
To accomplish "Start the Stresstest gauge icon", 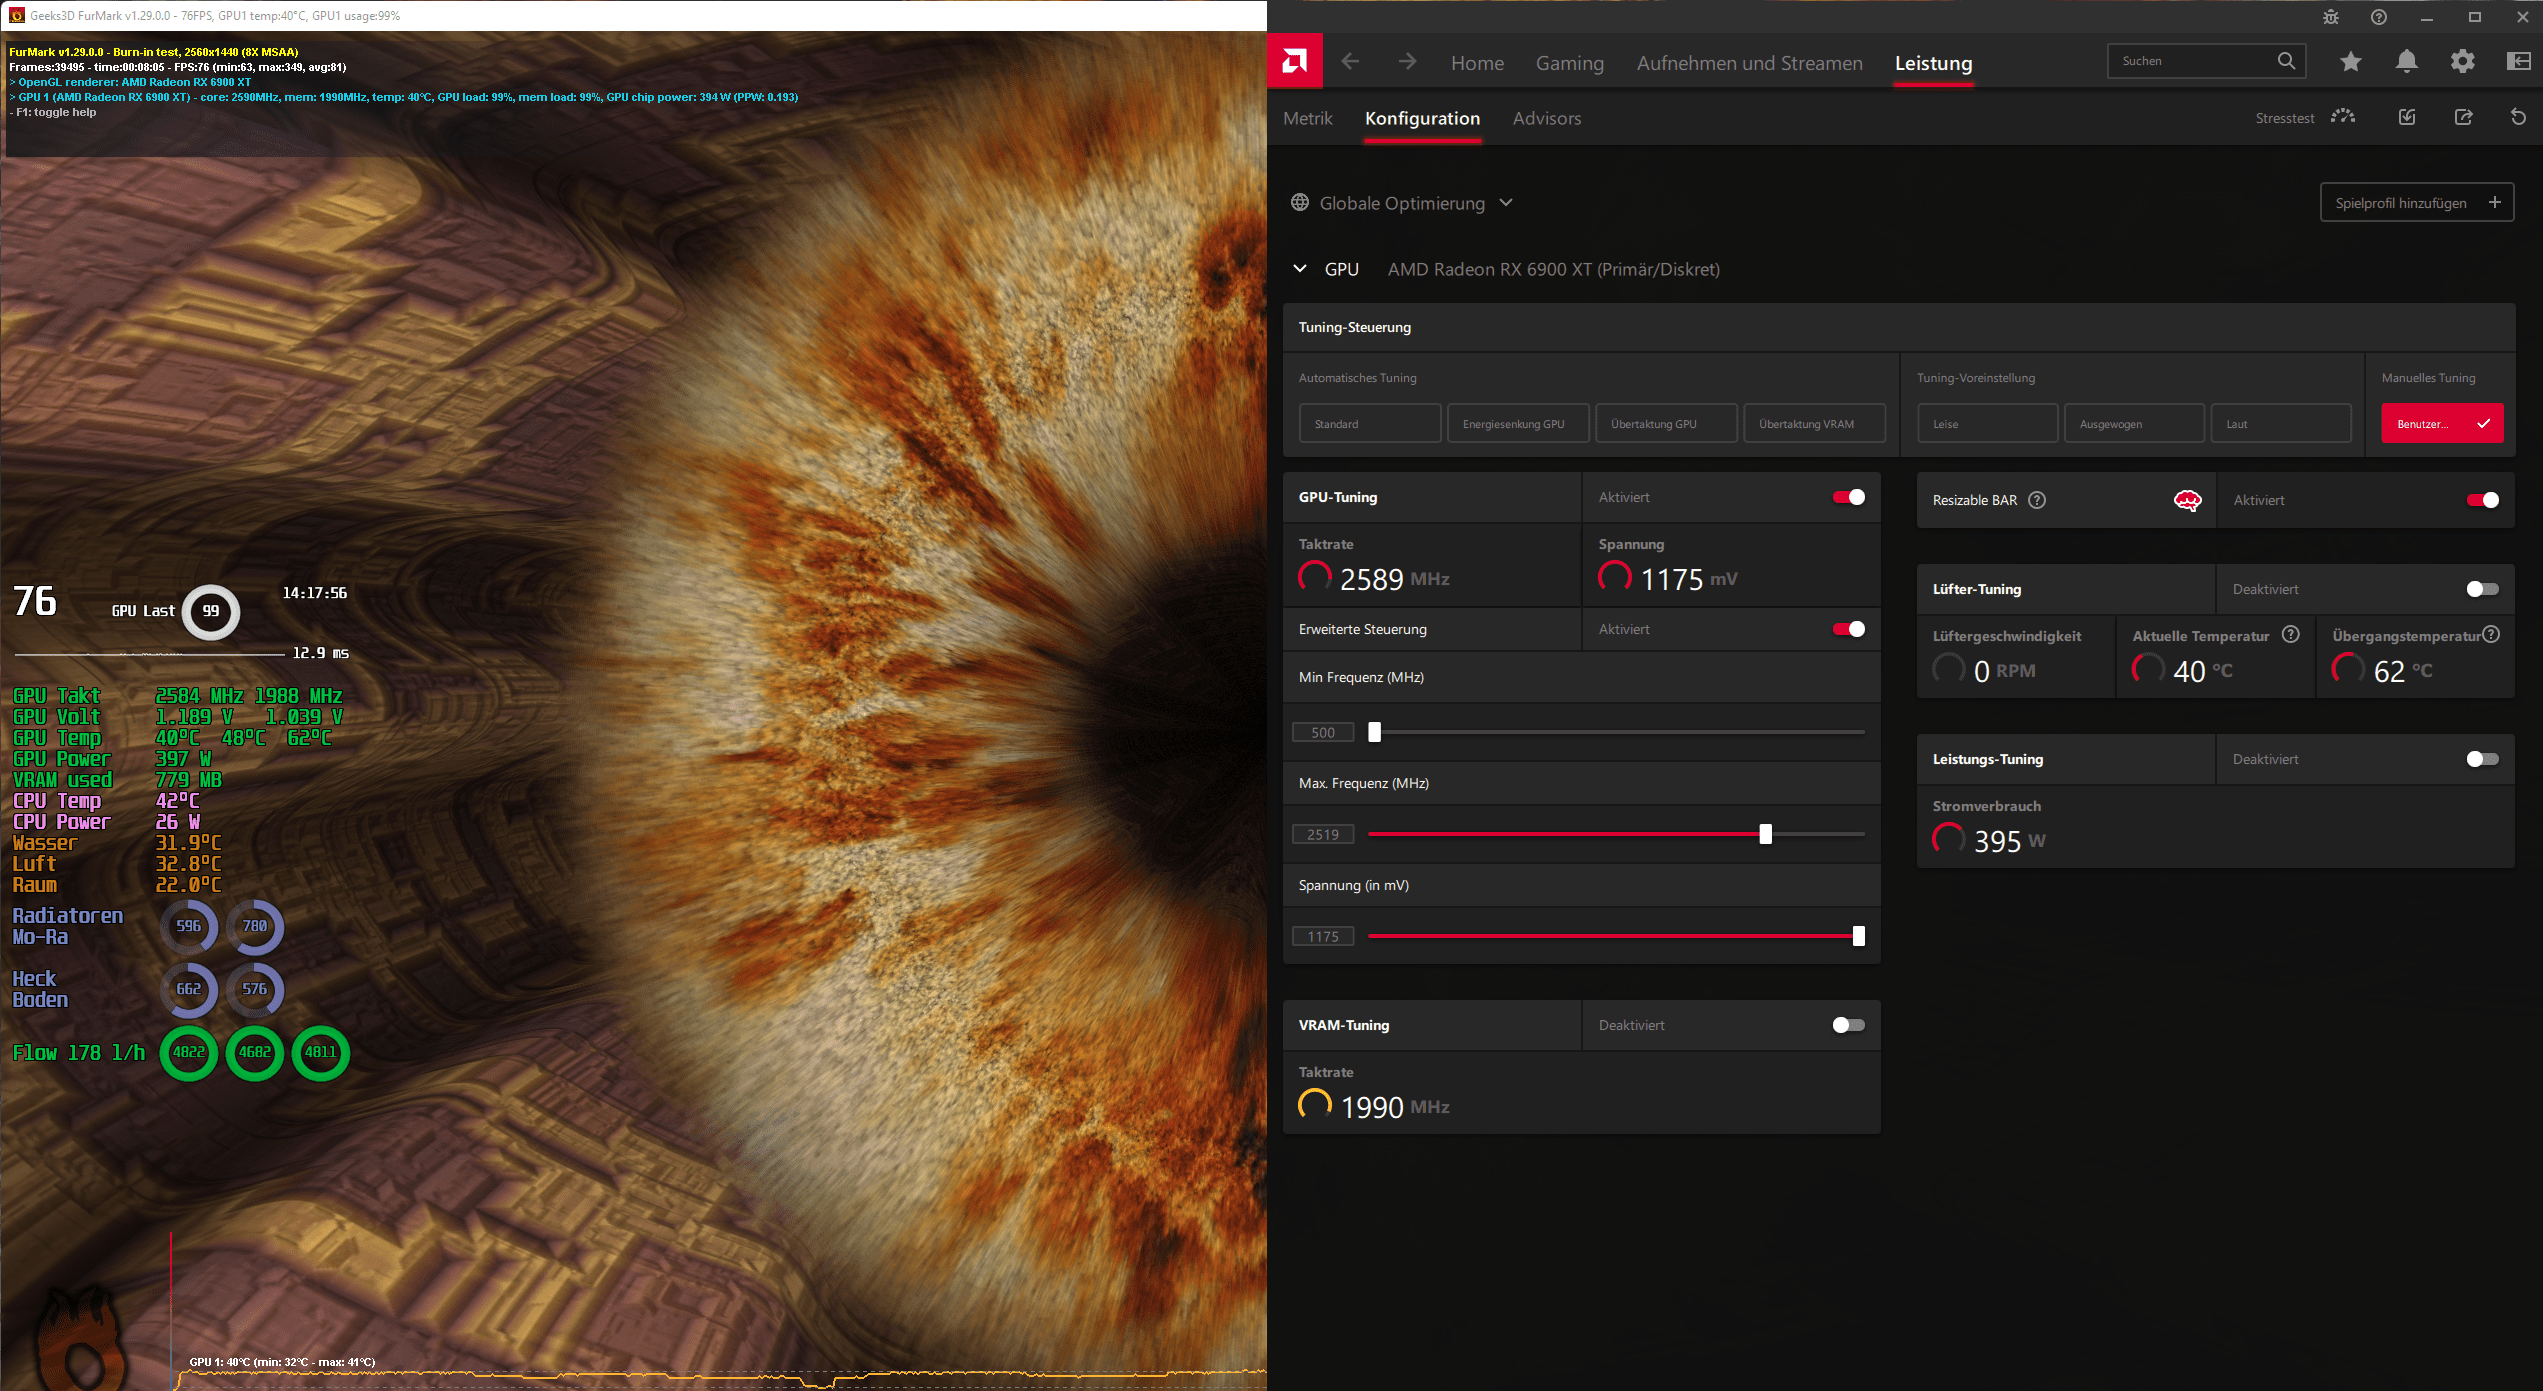I will (x=2343, y=117).
